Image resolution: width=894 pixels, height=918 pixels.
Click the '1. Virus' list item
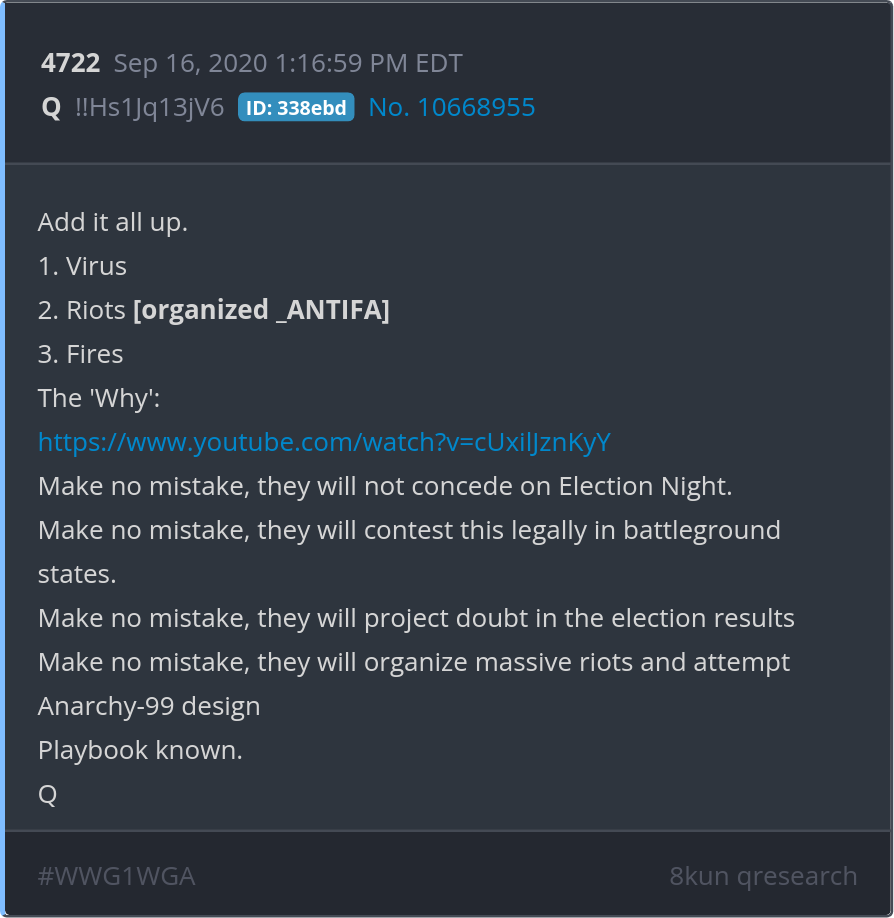[x=82, y=266]
